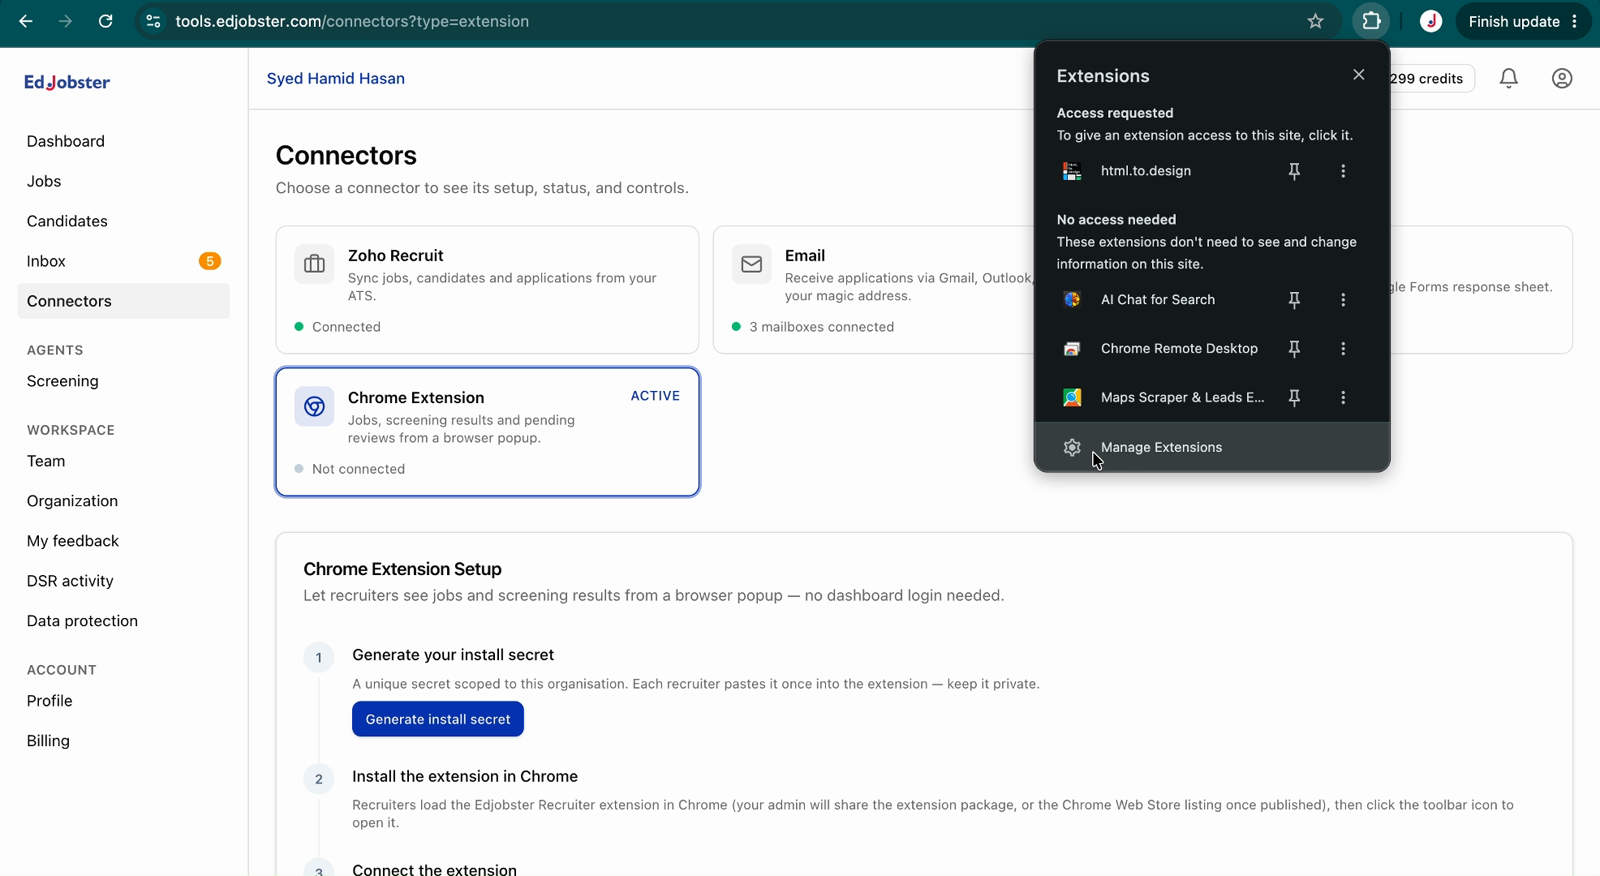
Task: Open more options for AI Chat for Search
Action: coord(1343,299)
